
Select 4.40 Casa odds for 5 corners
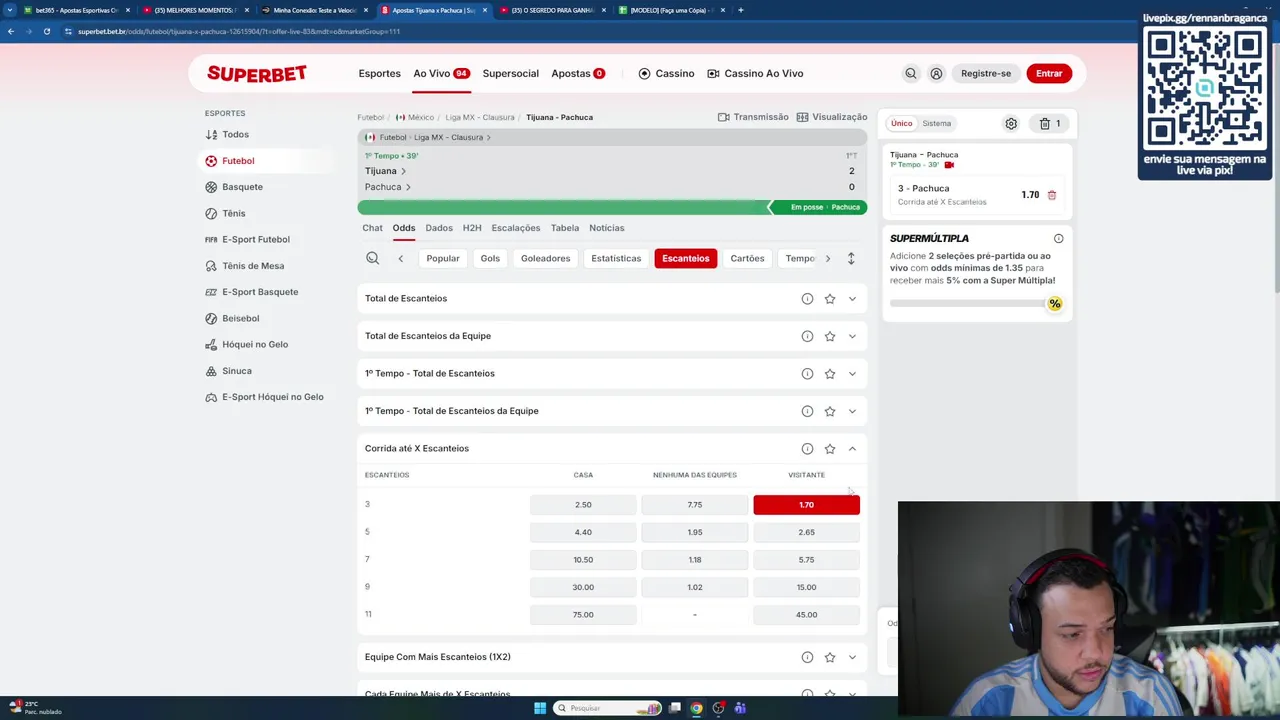(583, 532)
